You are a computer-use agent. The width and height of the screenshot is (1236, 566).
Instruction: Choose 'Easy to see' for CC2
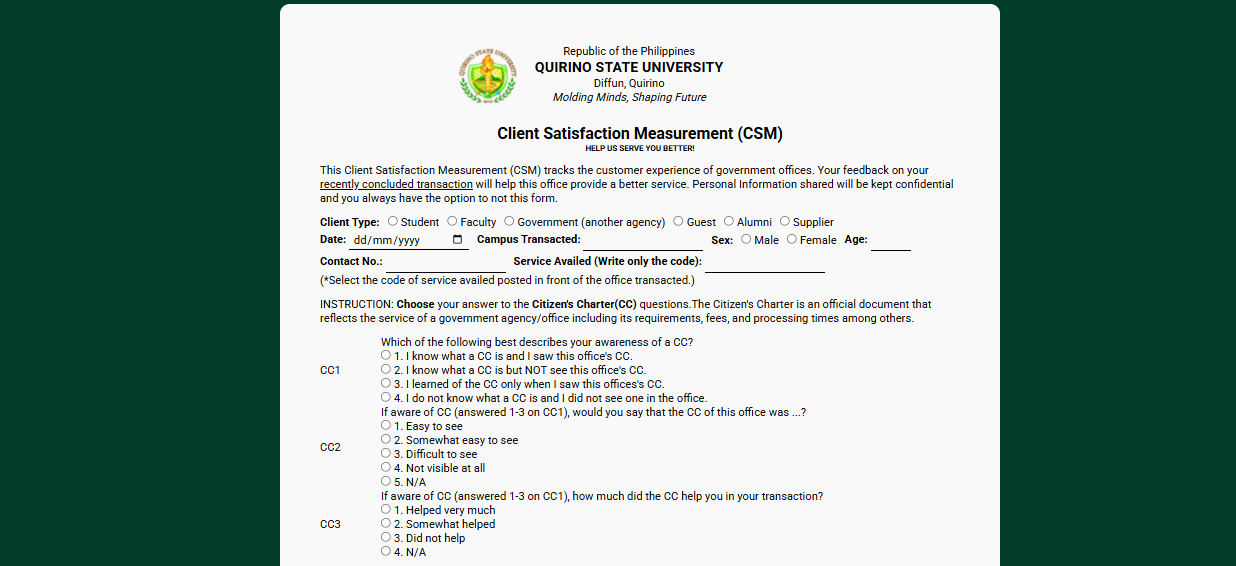pos(386,425)
